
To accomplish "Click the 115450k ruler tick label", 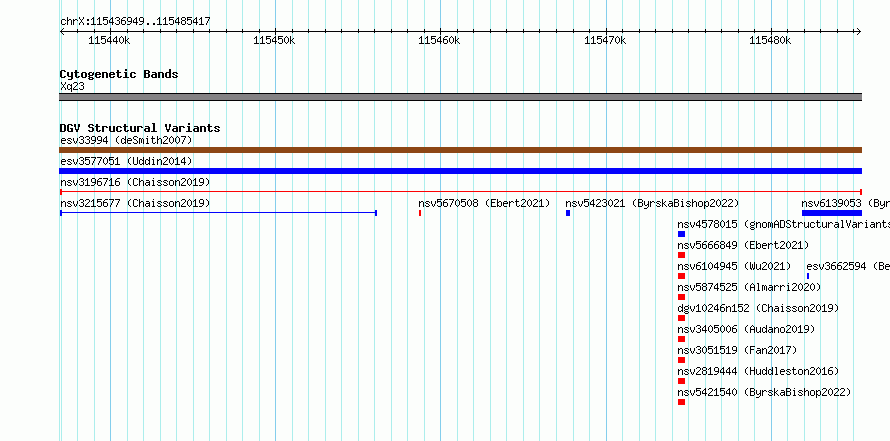I will coord(275,40).
